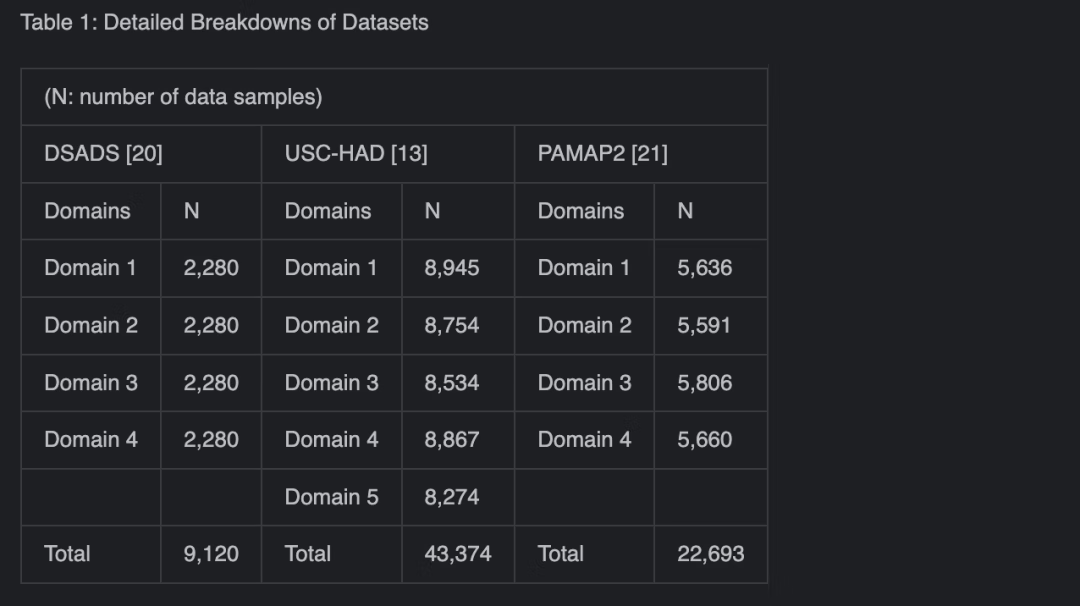The image size is (1080, 606).
Task: Click the PAMAP2 Domain 4 value 5,660
Action: (705, 440)
